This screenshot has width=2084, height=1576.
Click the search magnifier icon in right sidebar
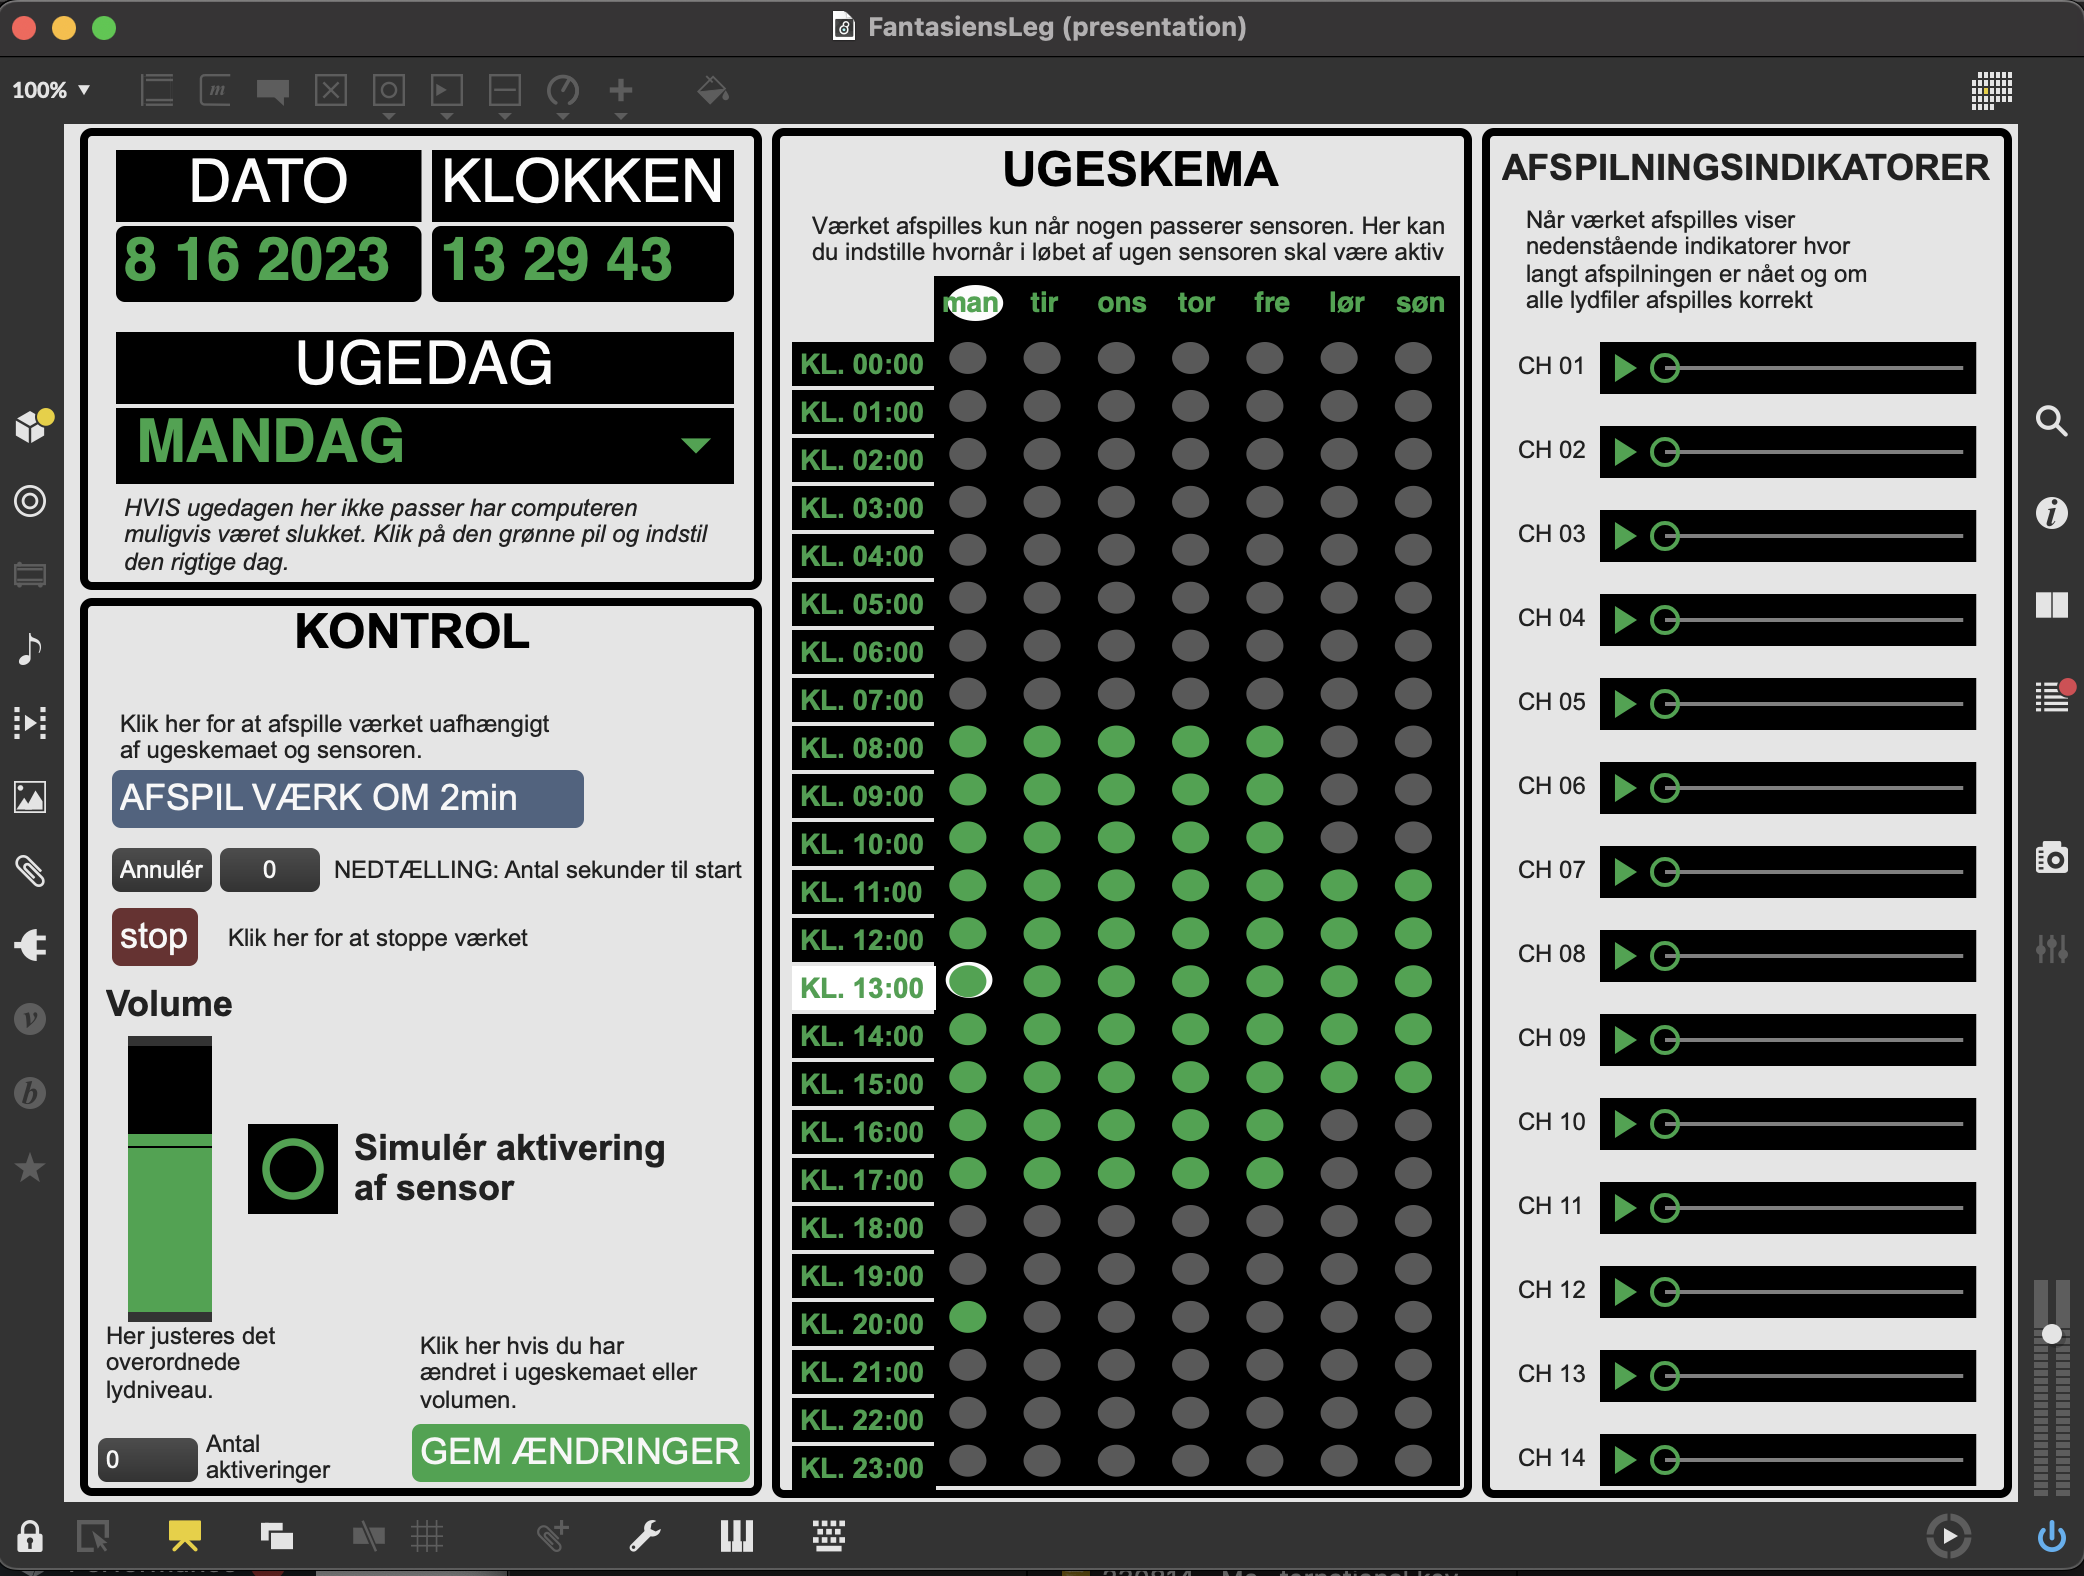click(x=2051, y=421)
